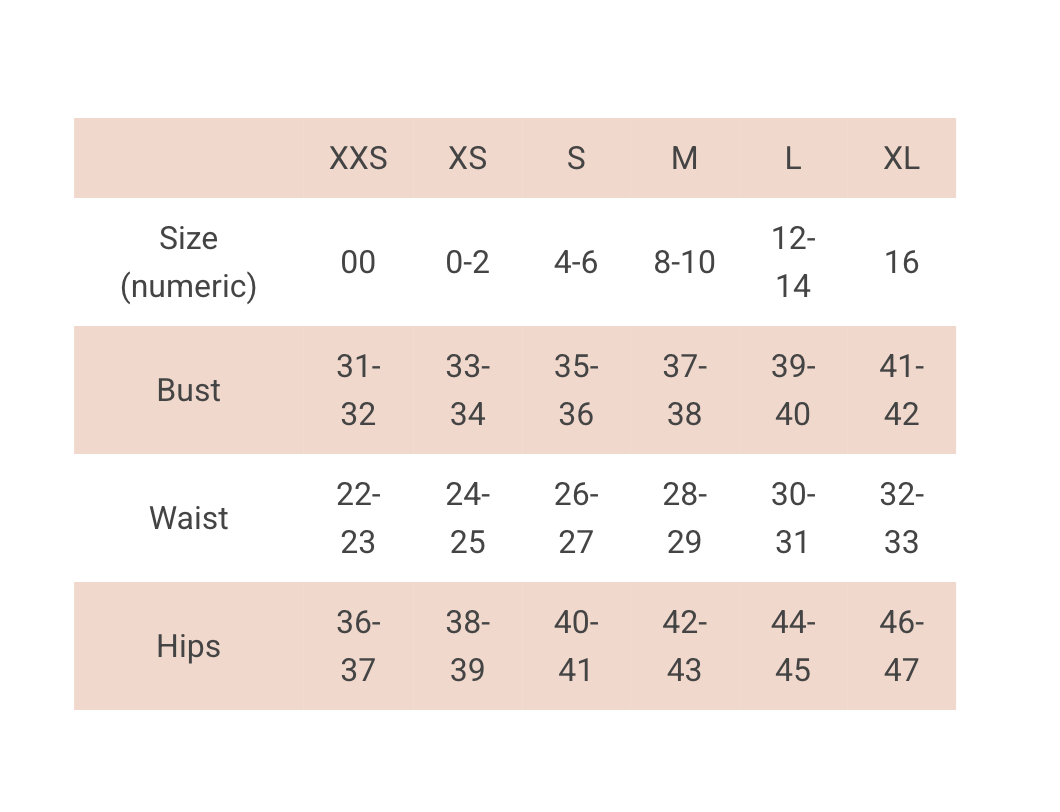Select the 28-29 waist measurement

click(x=684, y=518)
